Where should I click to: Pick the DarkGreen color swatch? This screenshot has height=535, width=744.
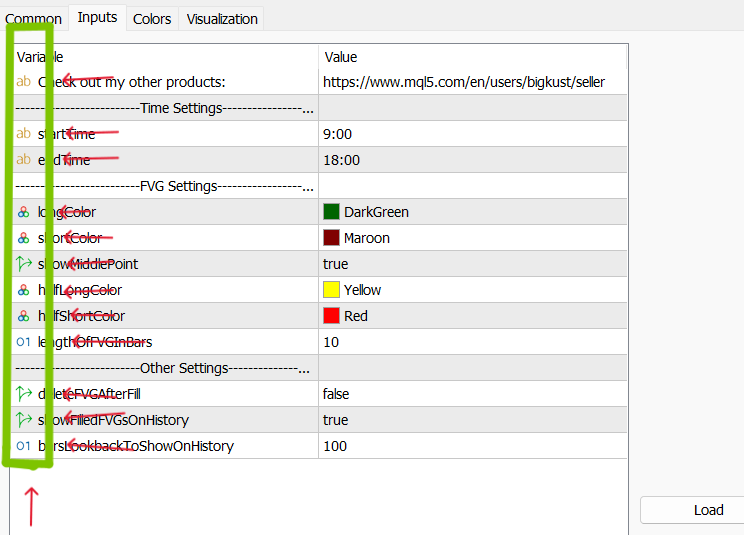[331, 212]
